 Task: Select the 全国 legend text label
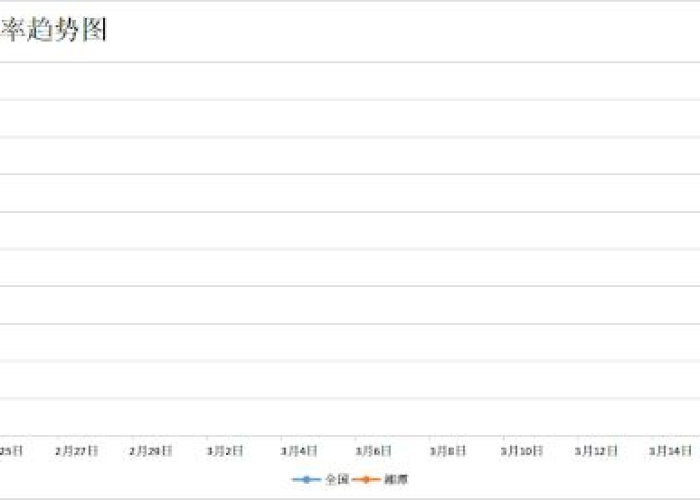pos(336,480)
